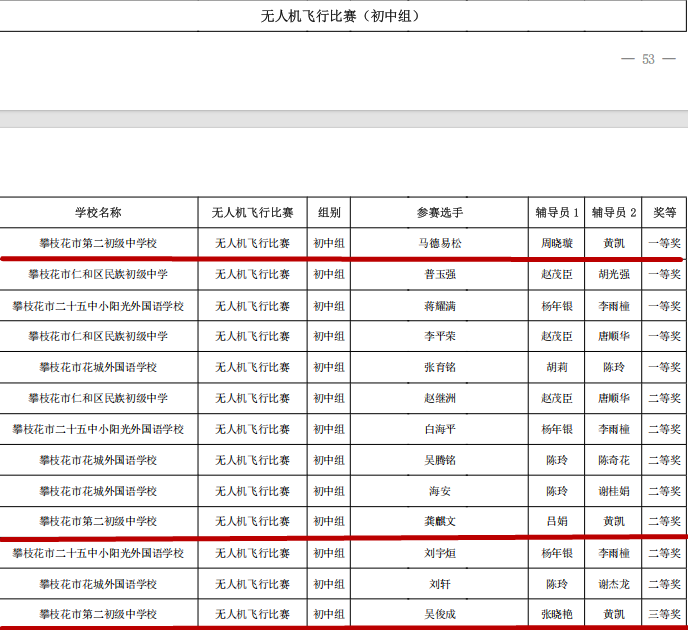Click the 奖等 column header
This screenshot has height=630, width=688.
pos(664,213)
